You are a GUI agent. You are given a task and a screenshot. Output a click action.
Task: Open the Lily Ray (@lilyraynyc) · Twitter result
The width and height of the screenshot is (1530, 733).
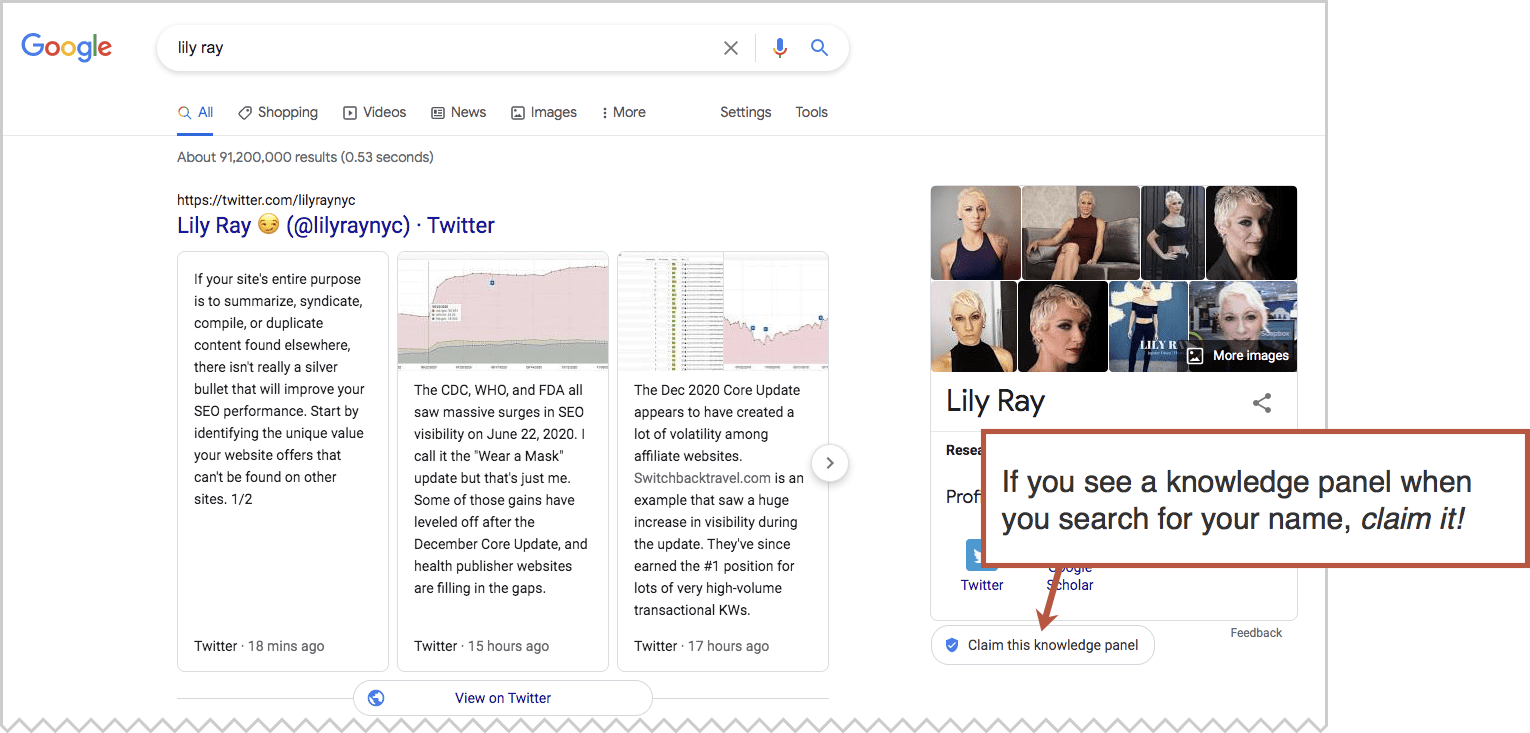coord(336,225)
